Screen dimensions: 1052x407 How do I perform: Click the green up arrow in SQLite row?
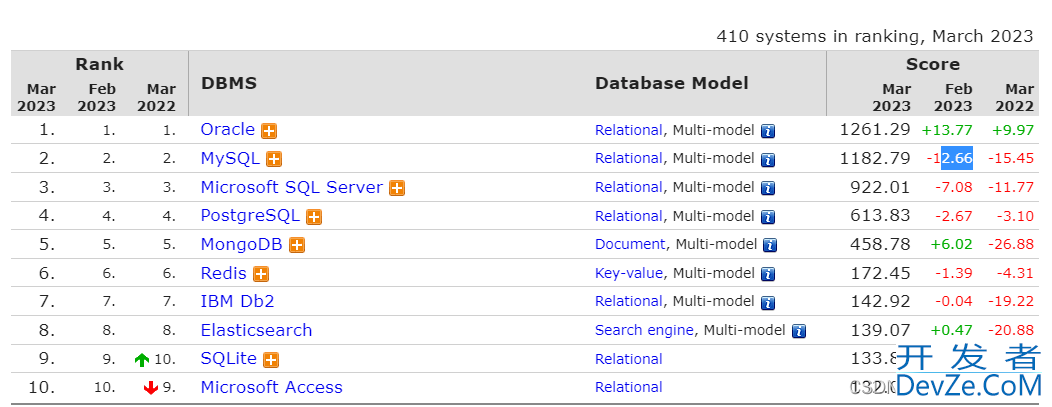pyautogui.click(x=142, y=359)
